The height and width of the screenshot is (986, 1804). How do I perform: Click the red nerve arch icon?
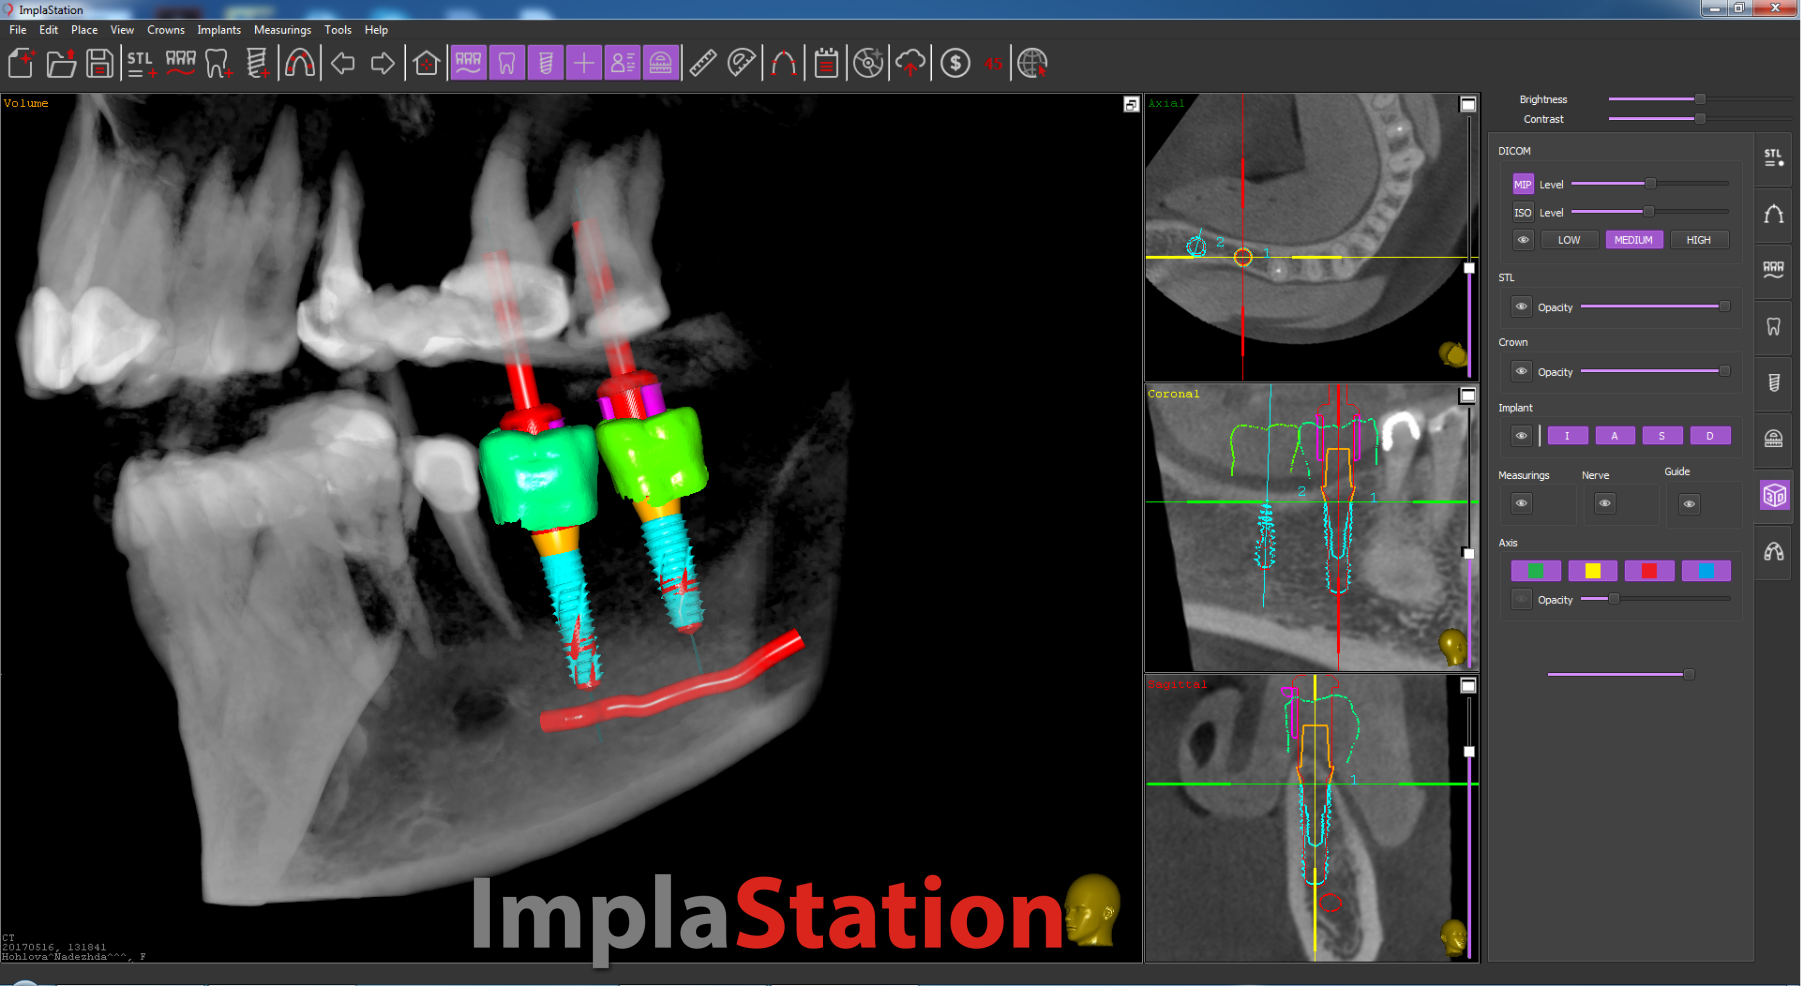click(x=784, y=63)
